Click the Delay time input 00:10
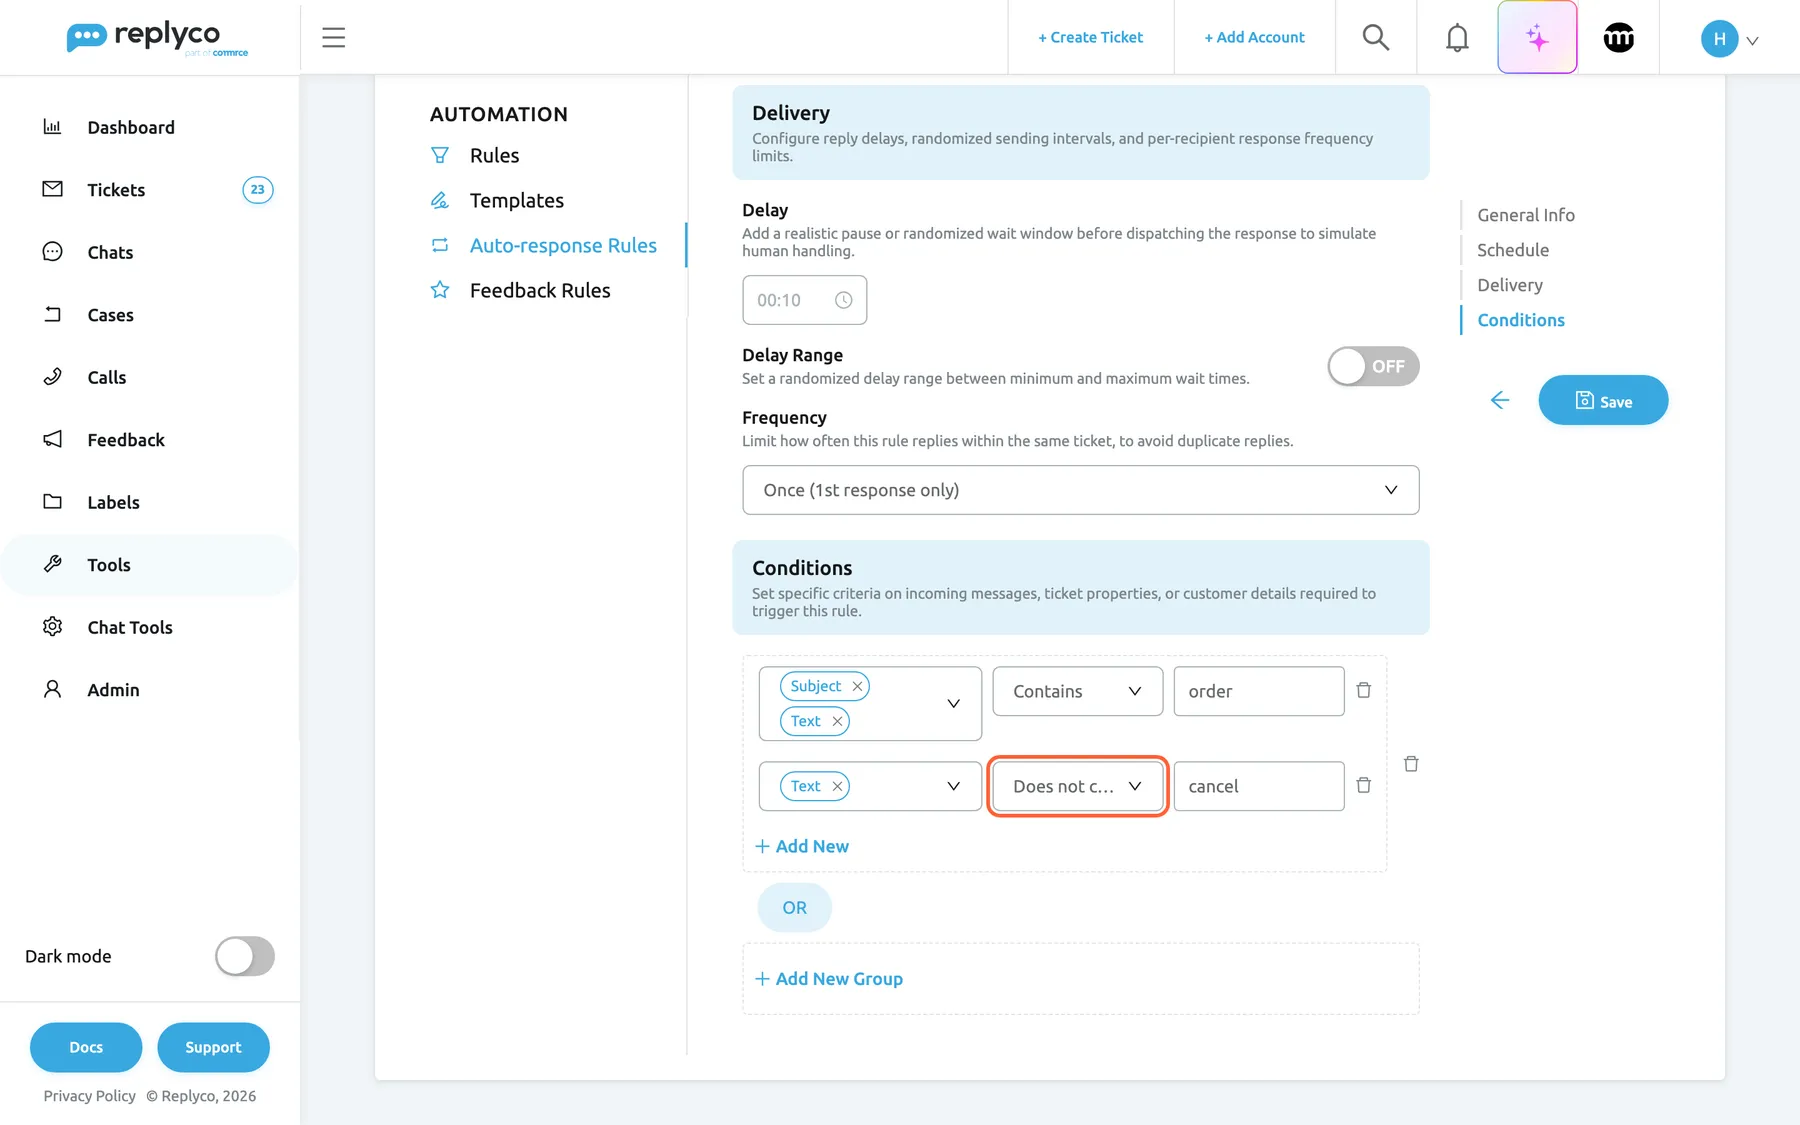Screen dimensions: 1800x1125 [x=804, y=300]
